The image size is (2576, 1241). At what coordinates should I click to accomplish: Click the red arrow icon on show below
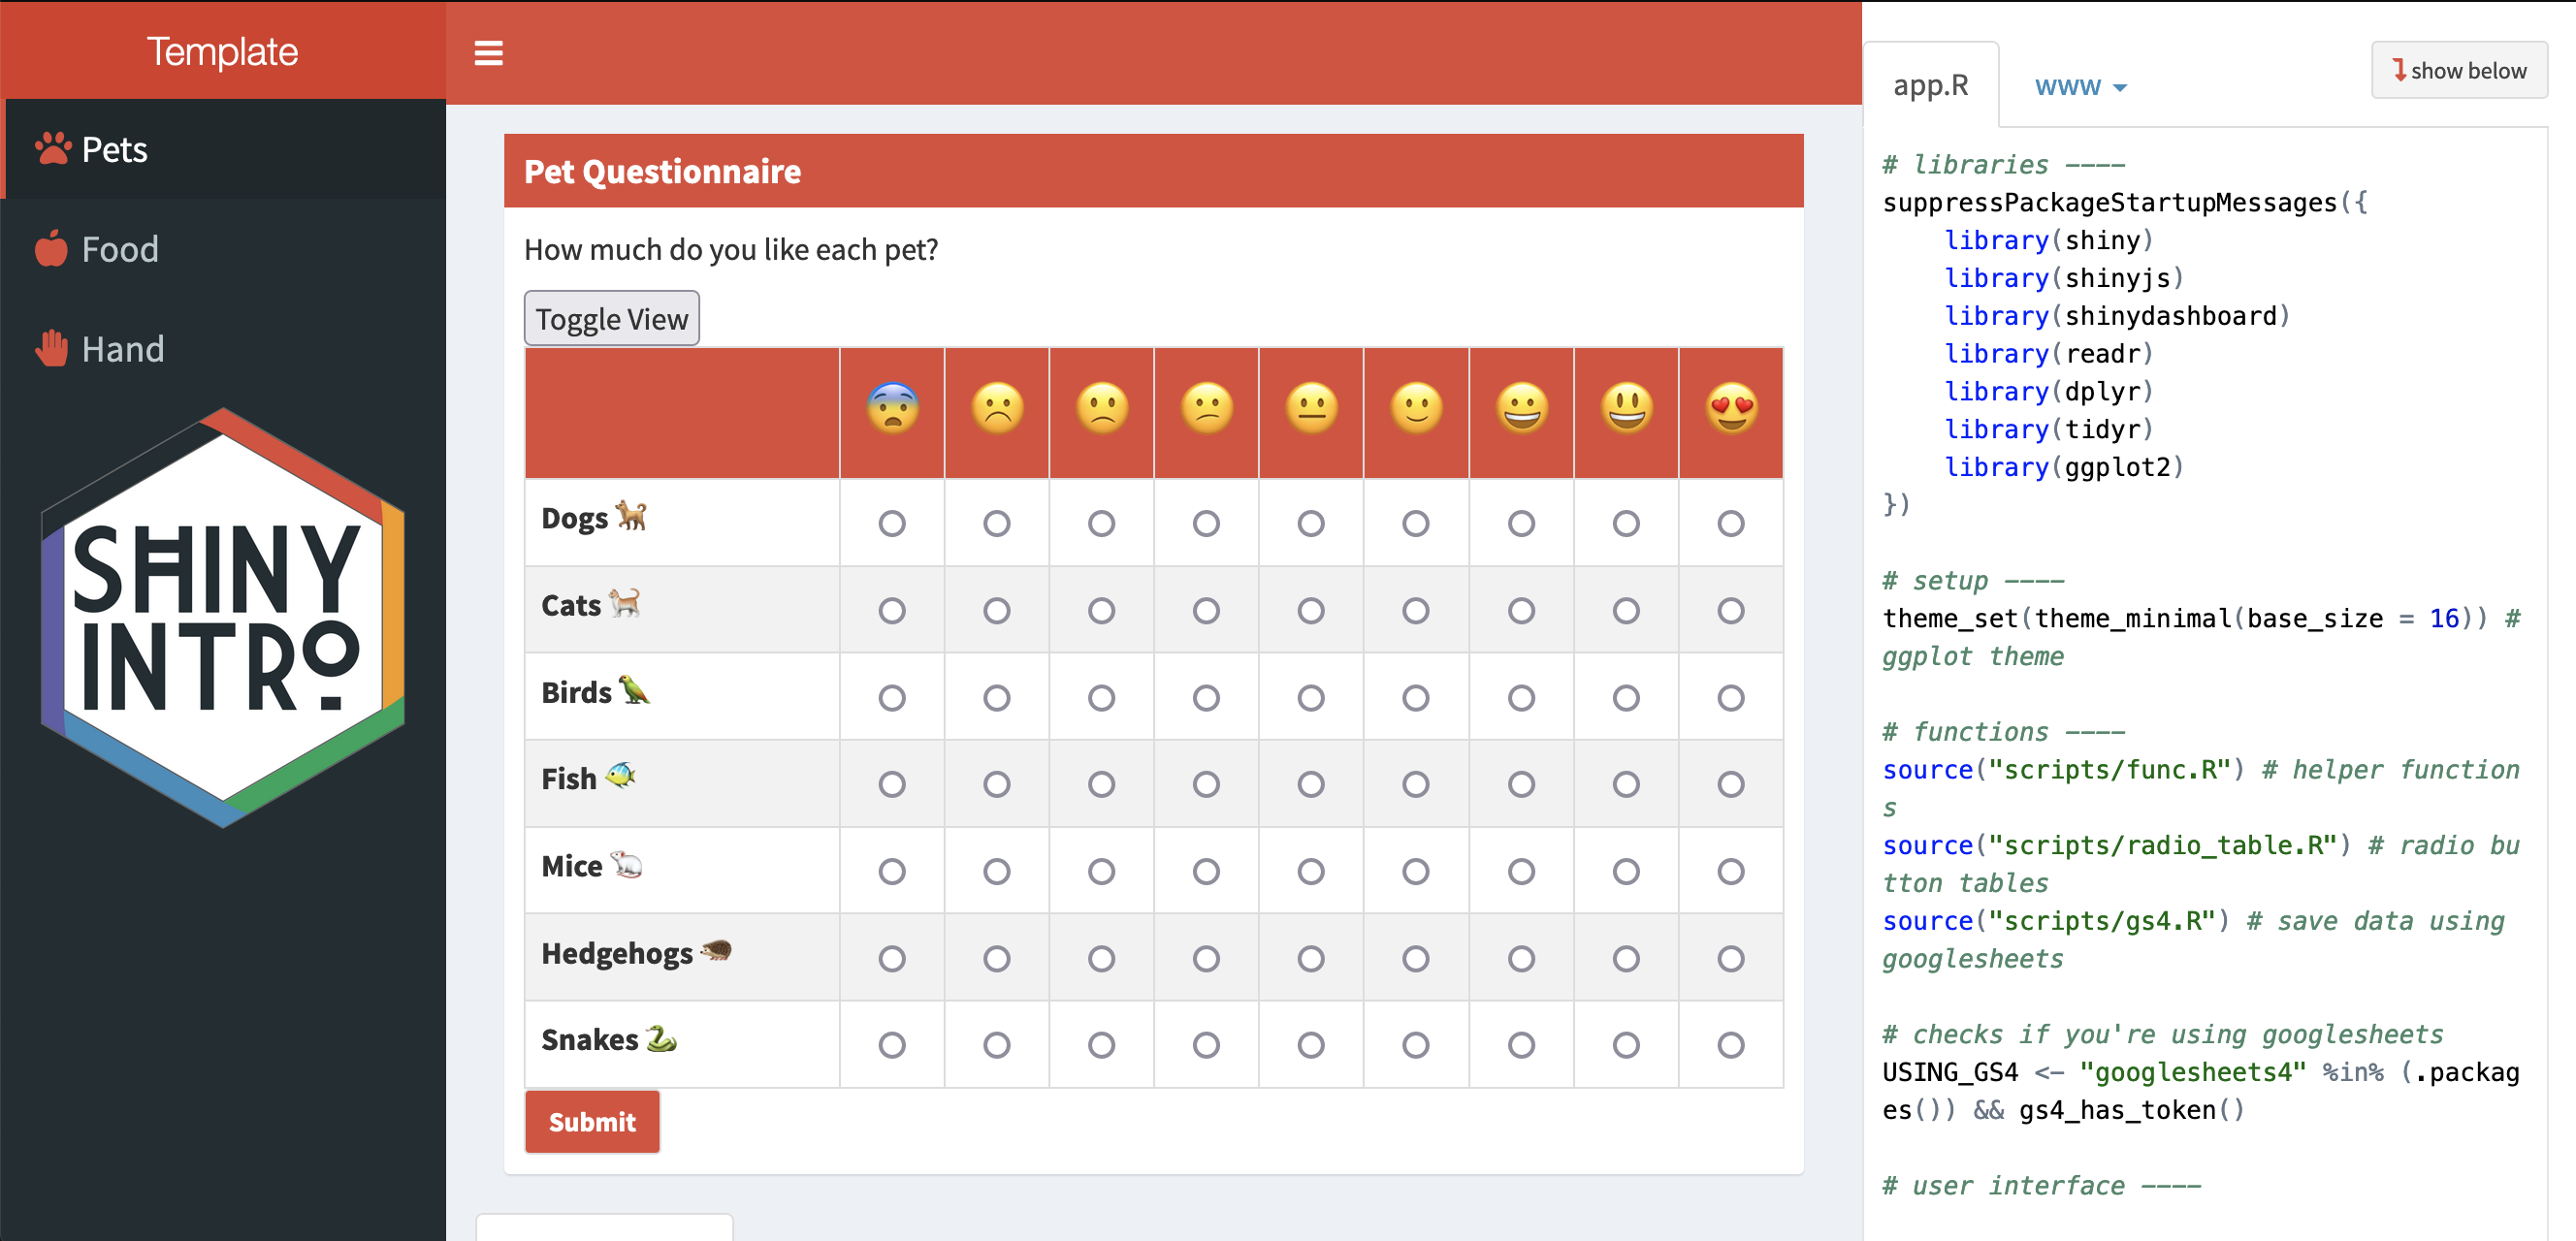pos(2399,70)
